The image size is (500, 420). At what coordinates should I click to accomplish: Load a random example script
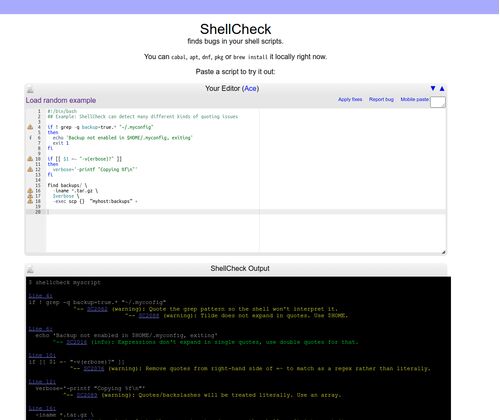pyautogui.click(x=61, y=100)
